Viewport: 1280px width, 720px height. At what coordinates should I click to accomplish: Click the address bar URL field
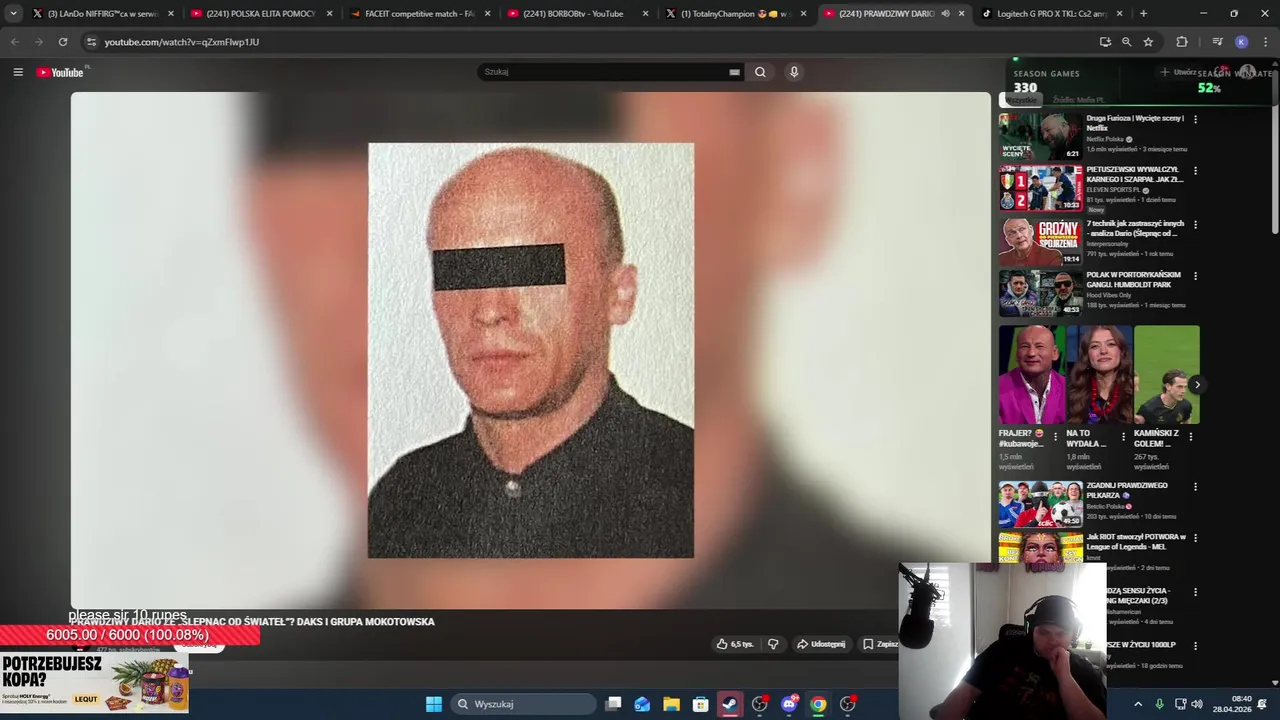[x=590, y=42]
